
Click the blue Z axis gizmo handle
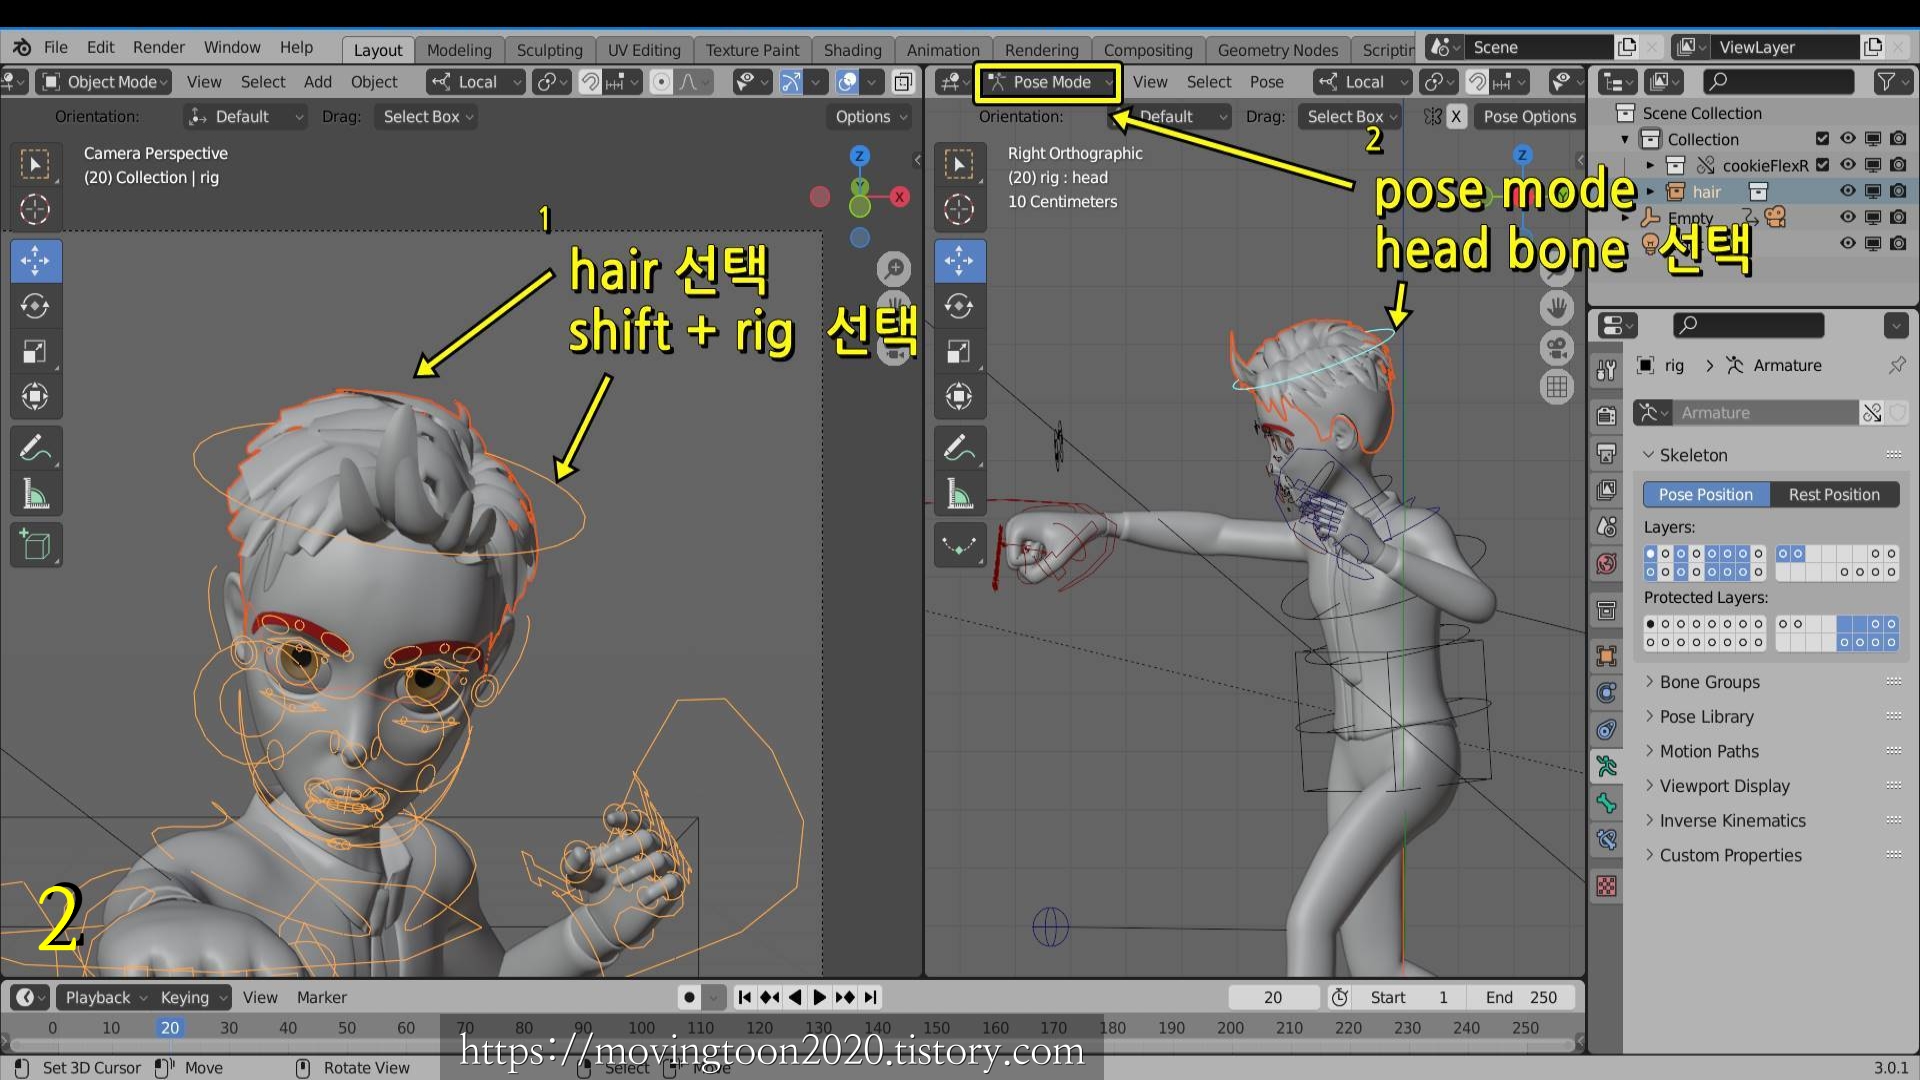[x=859, y=156]
